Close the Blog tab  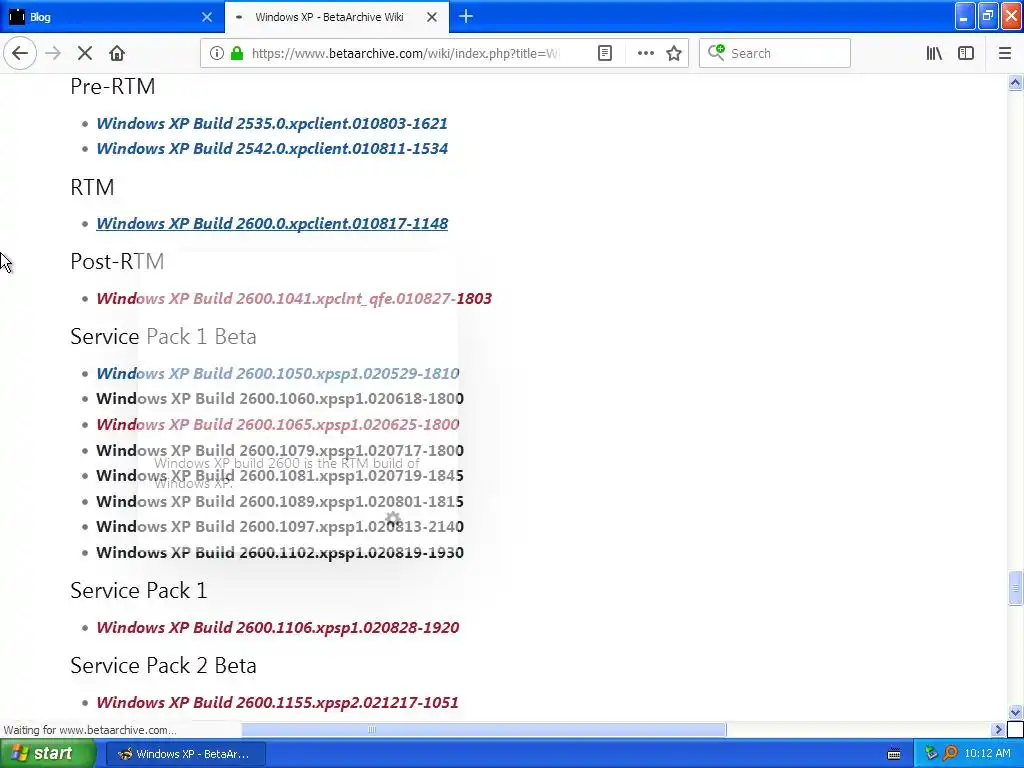pos(207,17)
